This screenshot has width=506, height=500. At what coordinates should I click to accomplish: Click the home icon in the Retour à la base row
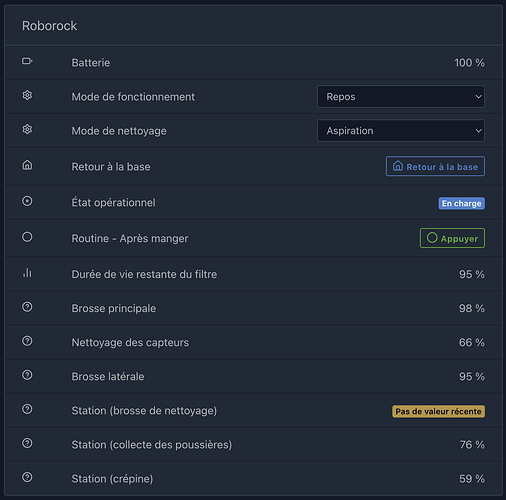point(27,165)
